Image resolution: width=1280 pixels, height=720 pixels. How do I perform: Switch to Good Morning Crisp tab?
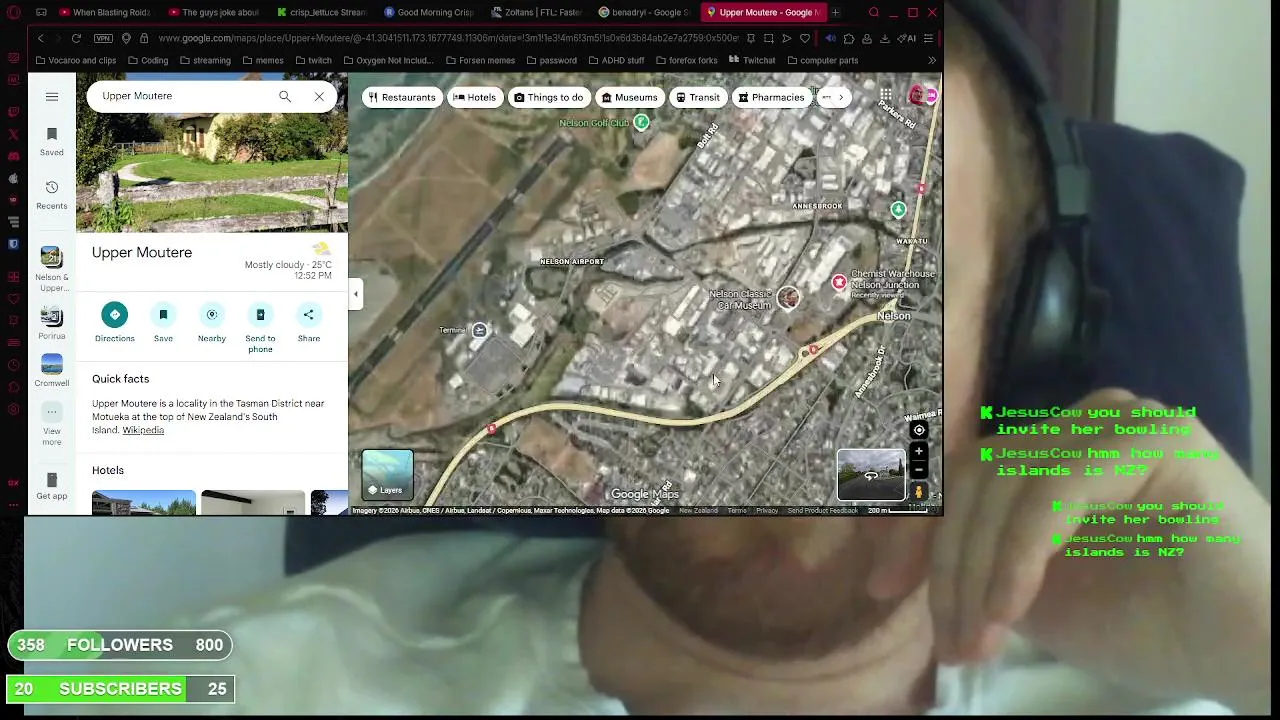(x=429, y=12)
